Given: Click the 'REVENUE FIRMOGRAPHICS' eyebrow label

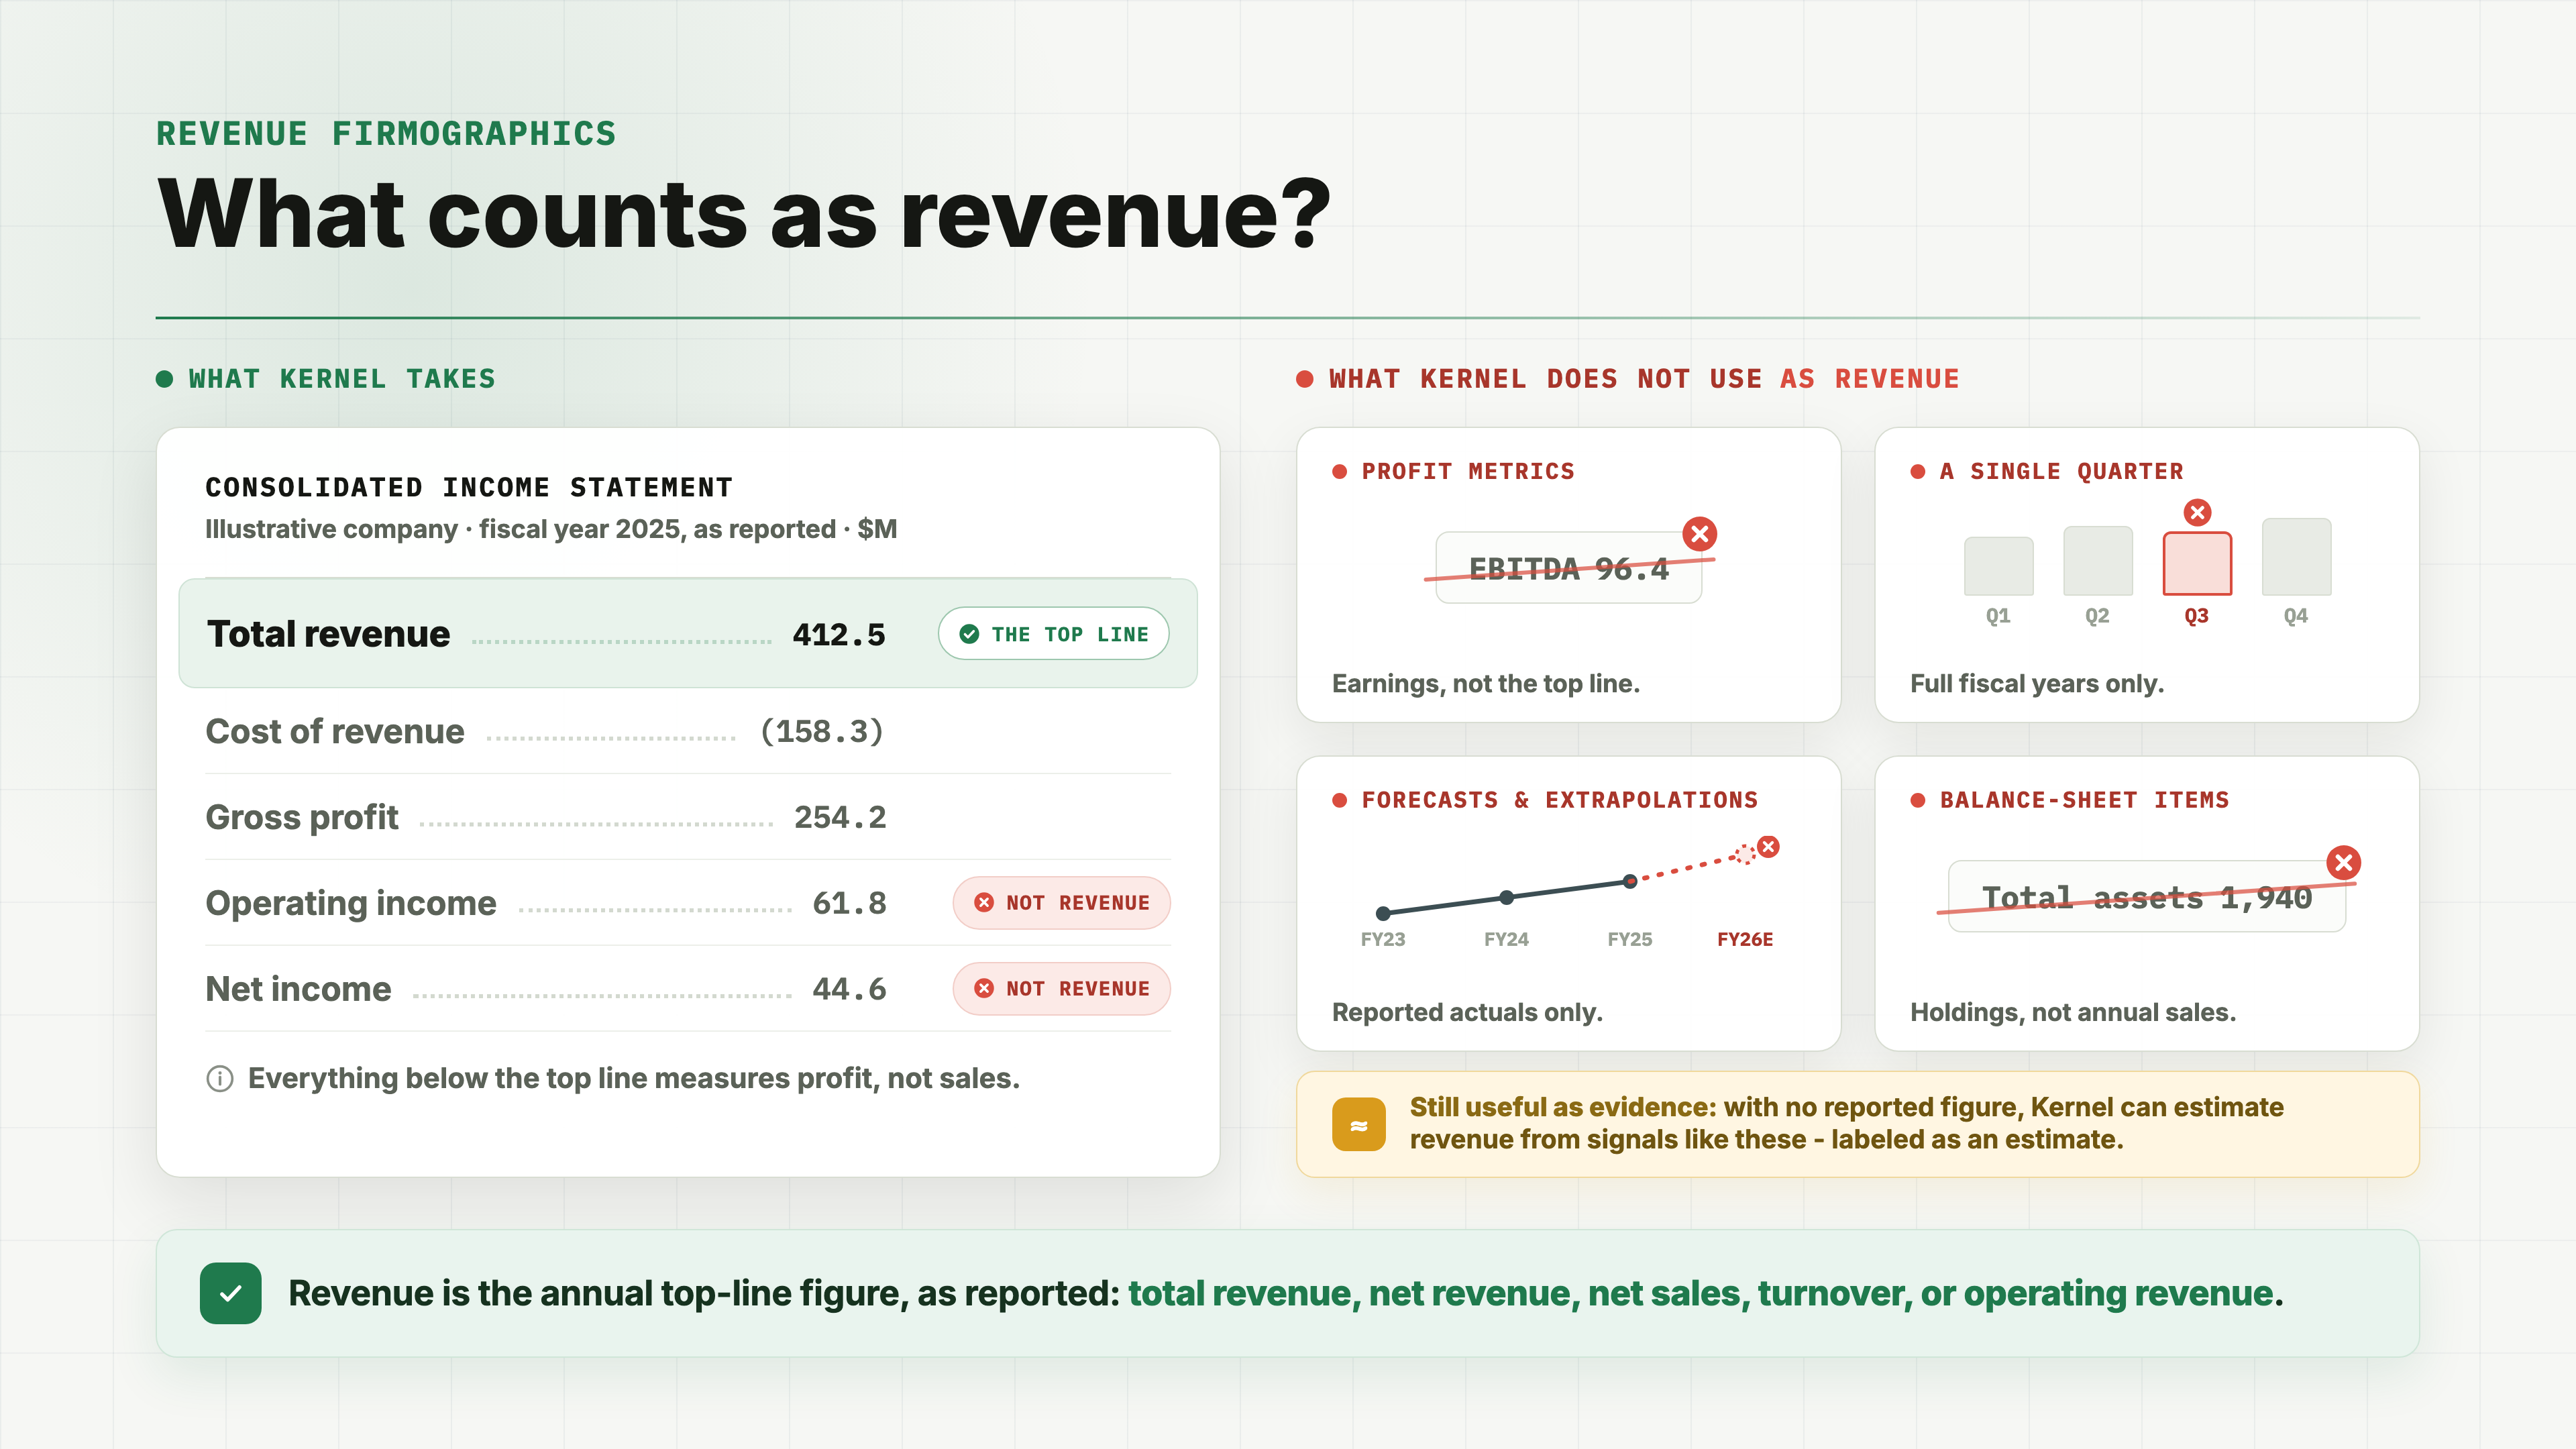Looking at the screenshot, I should [386, 134].
